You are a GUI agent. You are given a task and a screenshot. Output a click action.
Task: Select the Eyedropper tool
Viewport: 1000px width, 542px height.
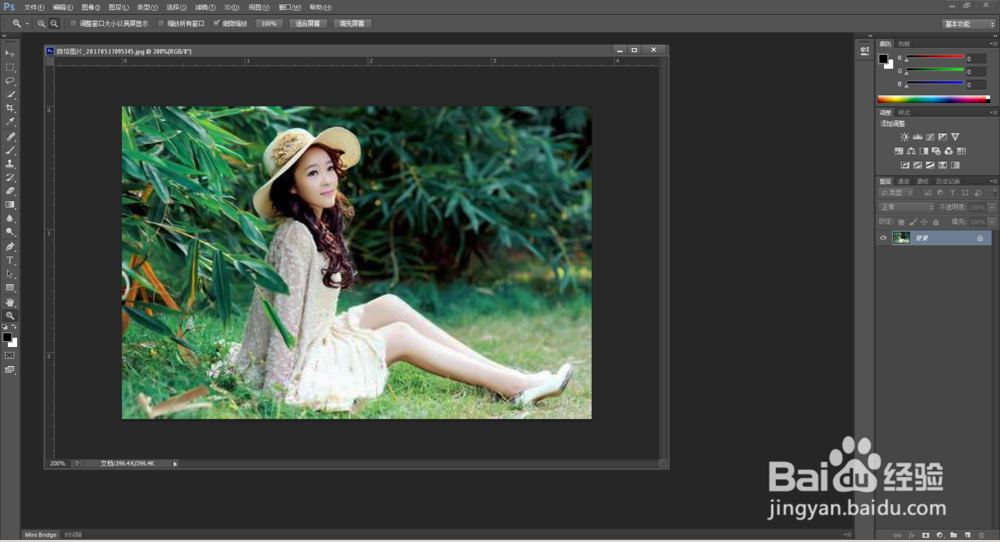[10, 122]
